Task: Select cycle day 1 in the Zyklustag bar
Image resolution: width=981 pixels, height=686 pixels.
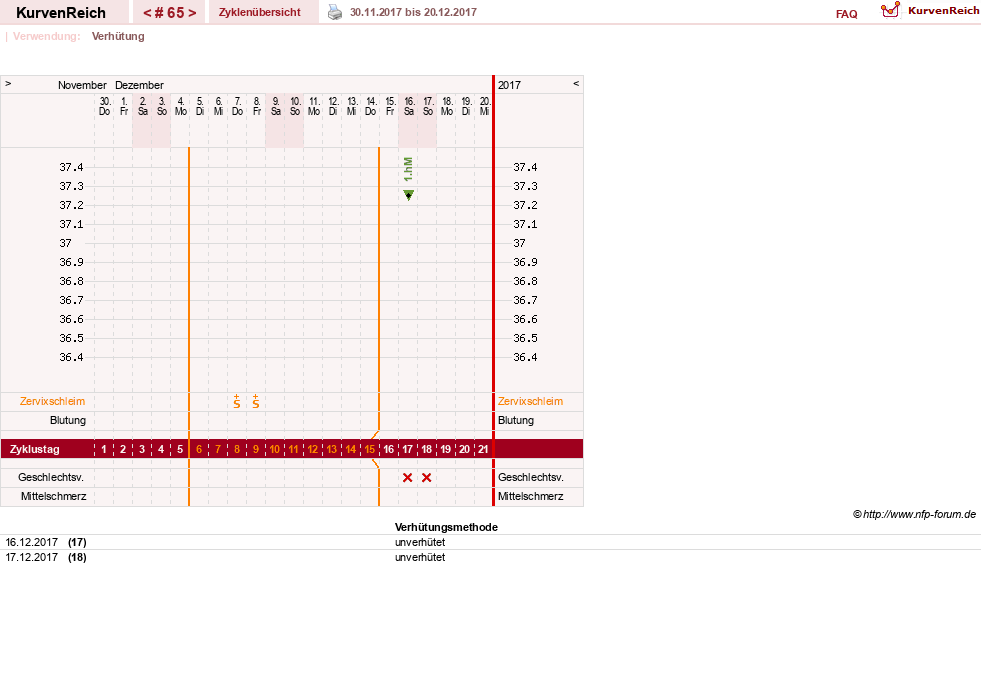Action: tap(104, 449)
